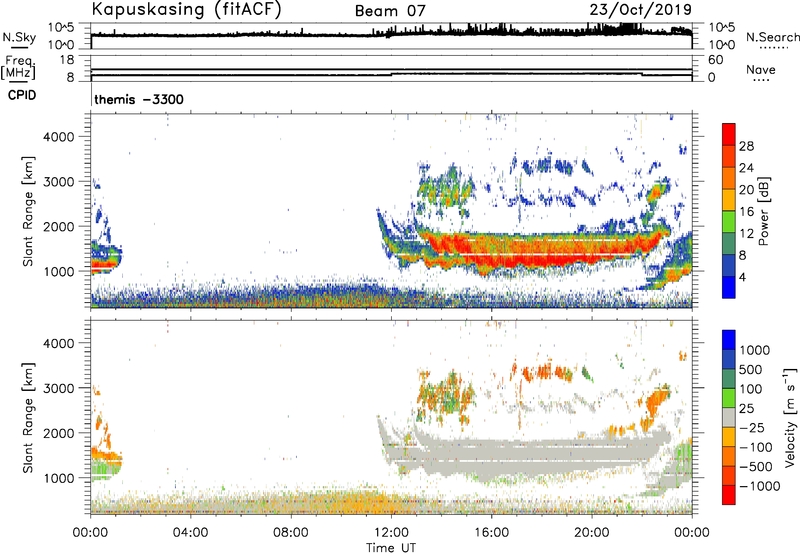This screenshot has width=800, height=554.
Task: Click the Slant Range label of power panel
Action: pos(28,211)
